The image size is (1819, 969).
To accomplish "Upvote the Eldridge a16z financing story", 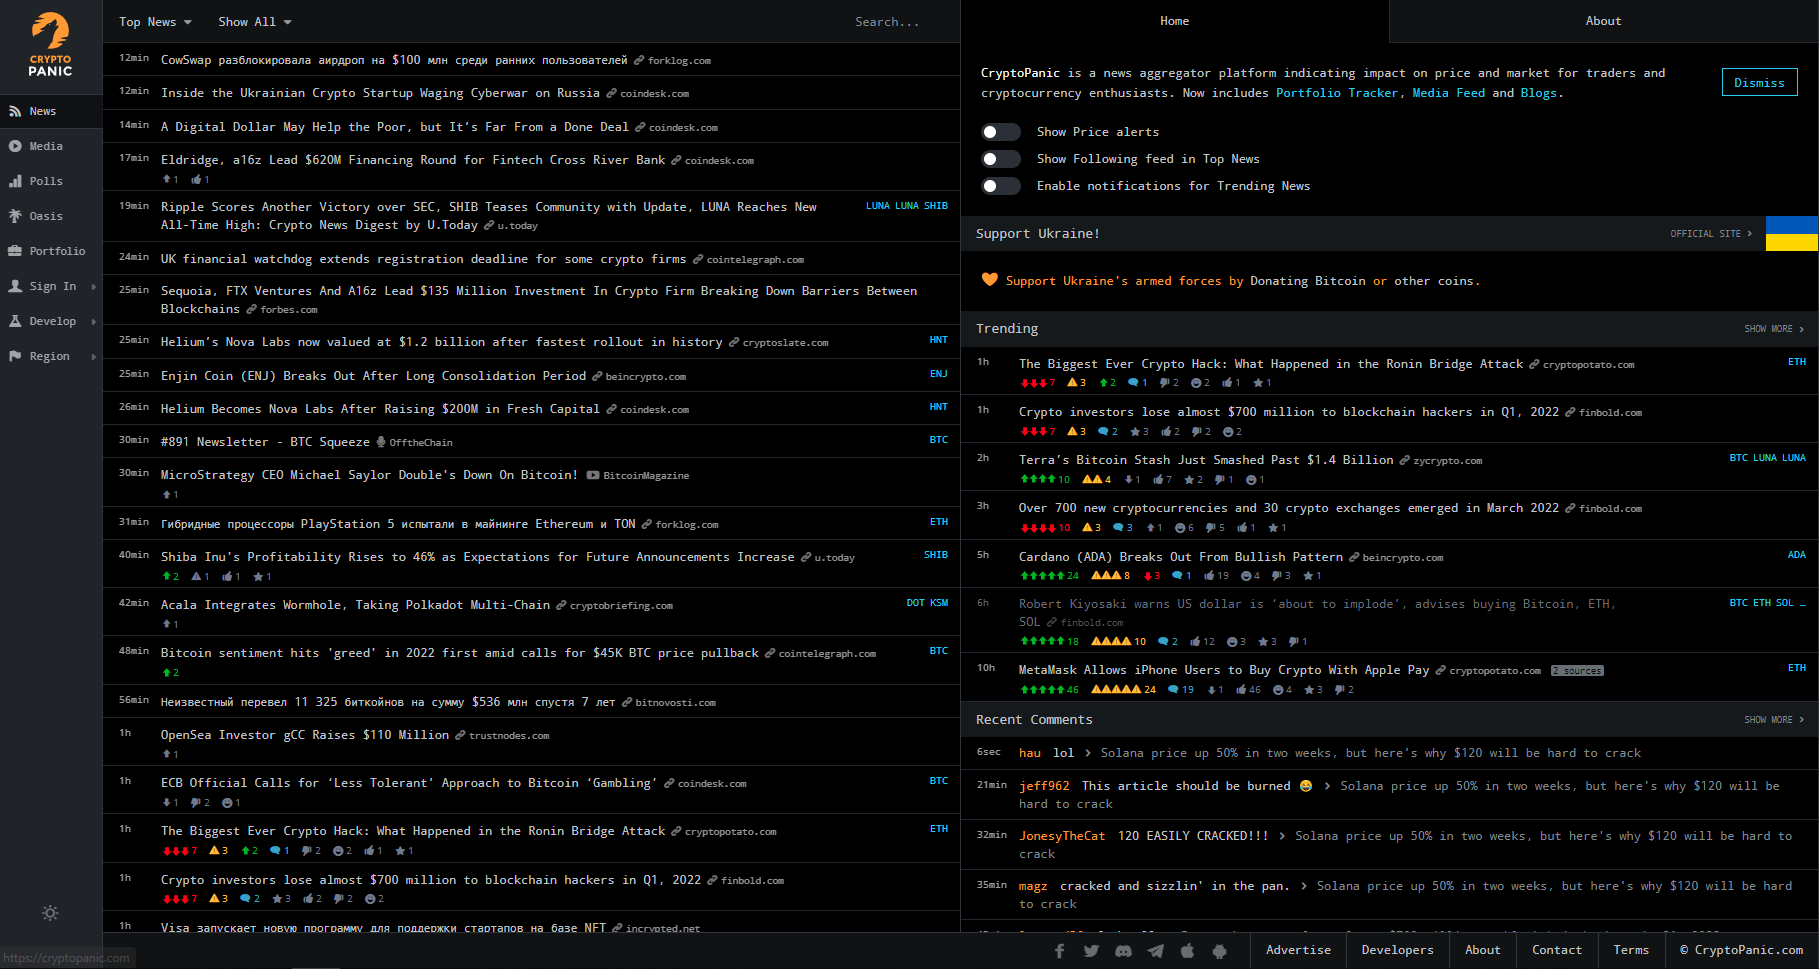I will click(170, 179).
